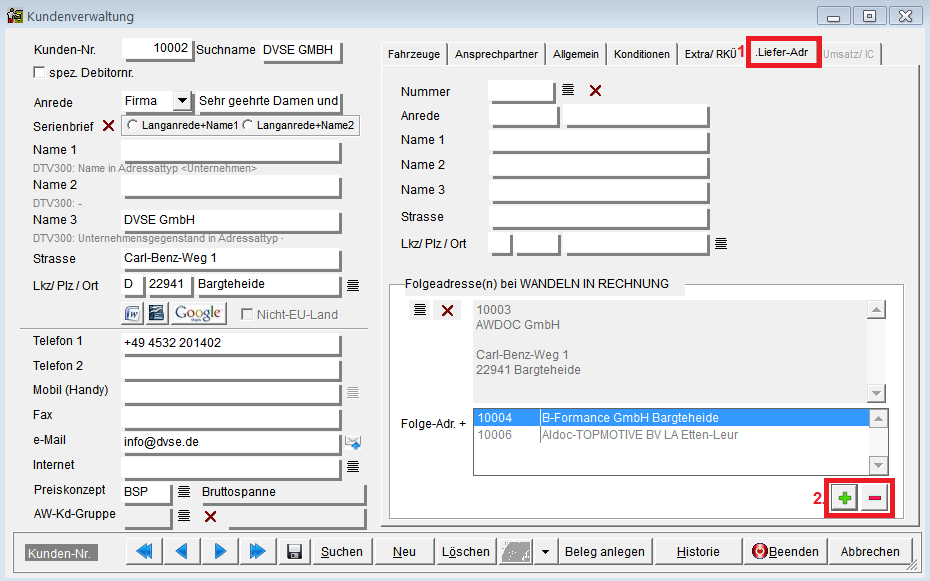Viewport: 930px width, 581px height.
Task: Click the Fax input field
Action: [x=231, y=417]
